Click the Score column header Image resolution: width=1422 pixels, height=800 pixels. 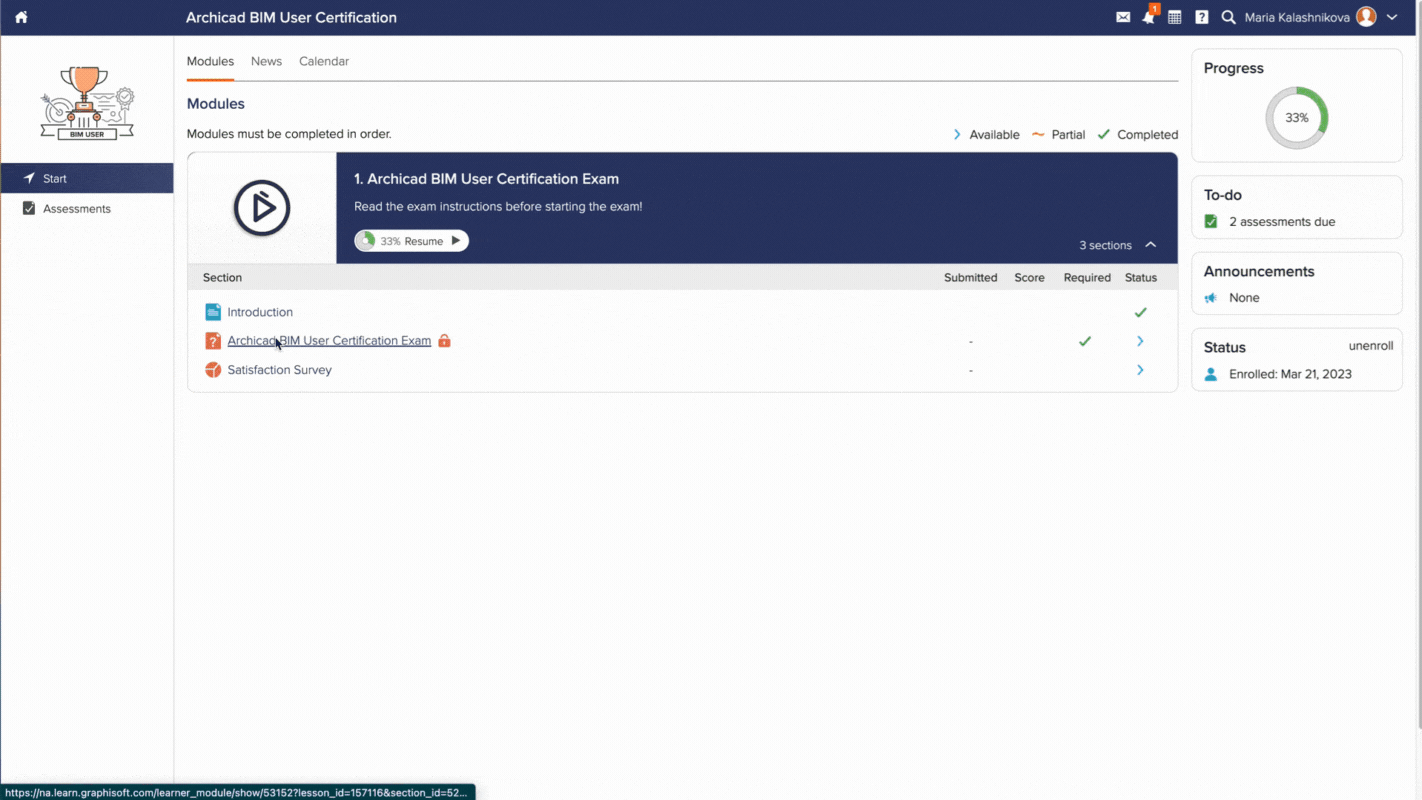click(1029, 278)
